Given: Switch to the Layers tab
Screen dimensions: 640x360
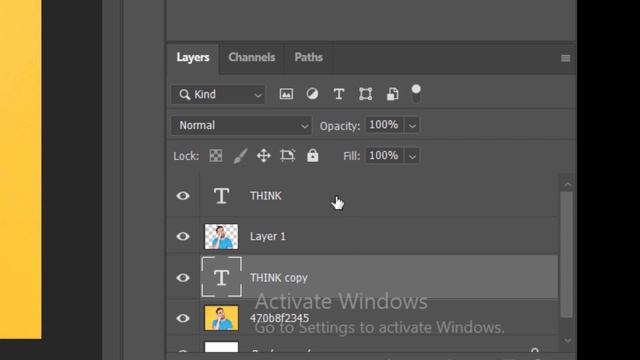Looking at the screenshot, I should (x=193, y=58).
